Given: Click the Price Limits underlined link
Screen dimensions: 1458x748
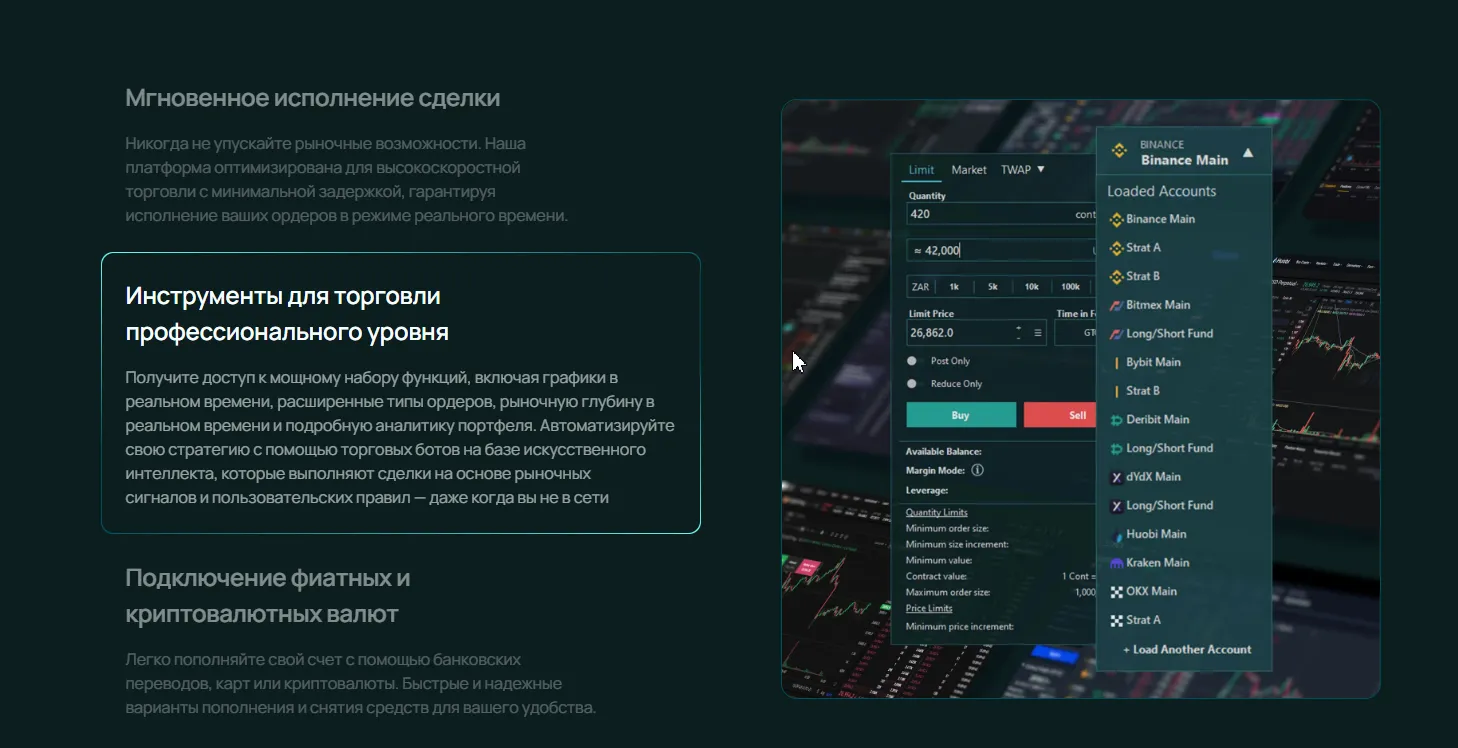Looking at the screenshot, I should (929, 609).
